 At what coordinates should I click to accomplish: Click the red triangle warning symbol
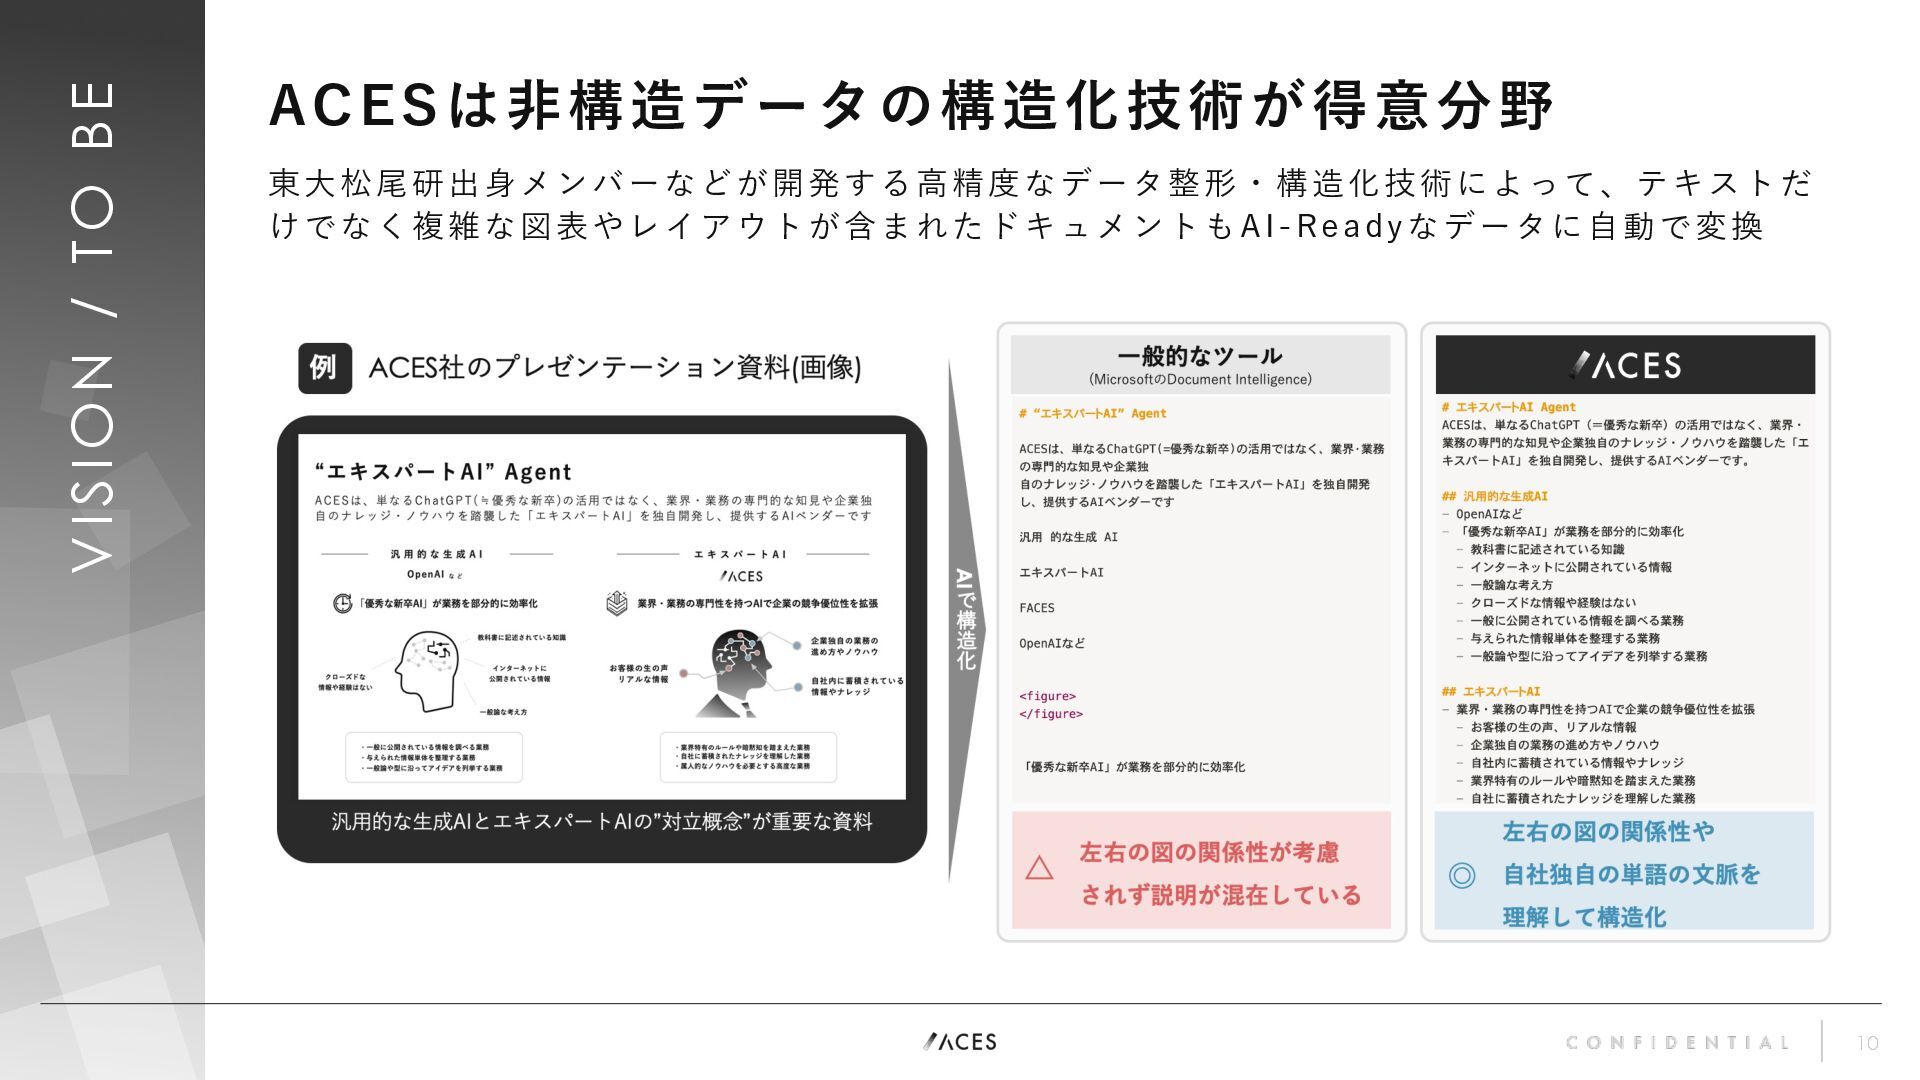pos(1039,868)
